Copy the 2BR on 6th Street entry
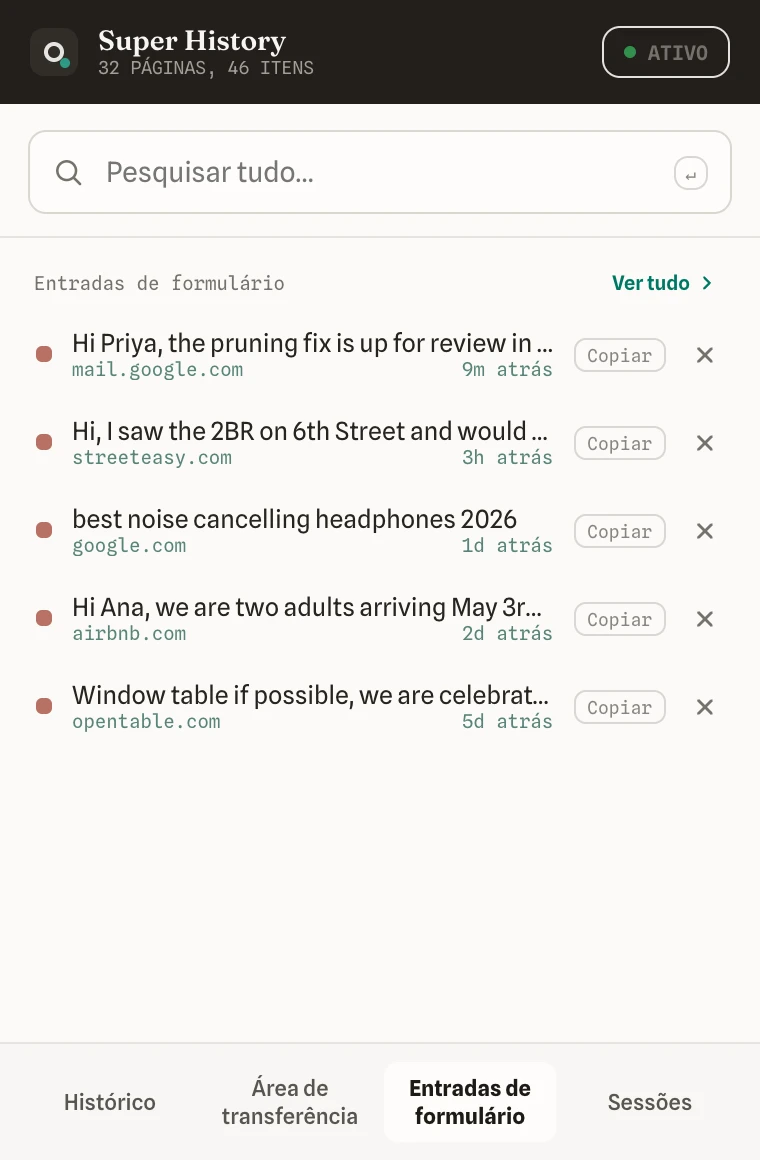The height and width of the screenshot is (1160, 760). 619,443
